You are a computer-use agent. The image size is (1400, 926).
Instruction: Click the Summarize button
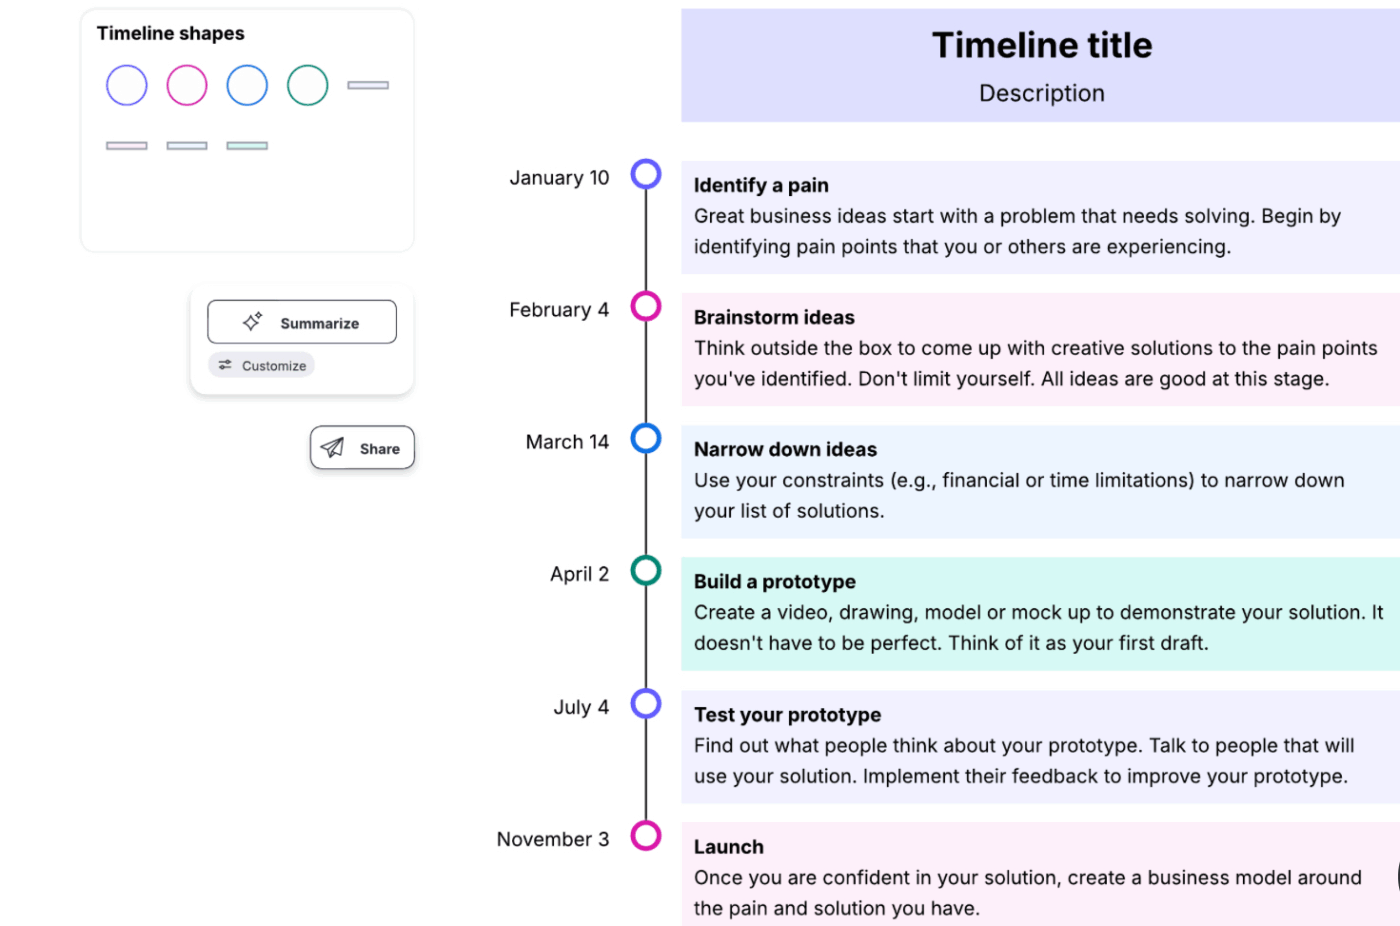[x=301, y=322]
